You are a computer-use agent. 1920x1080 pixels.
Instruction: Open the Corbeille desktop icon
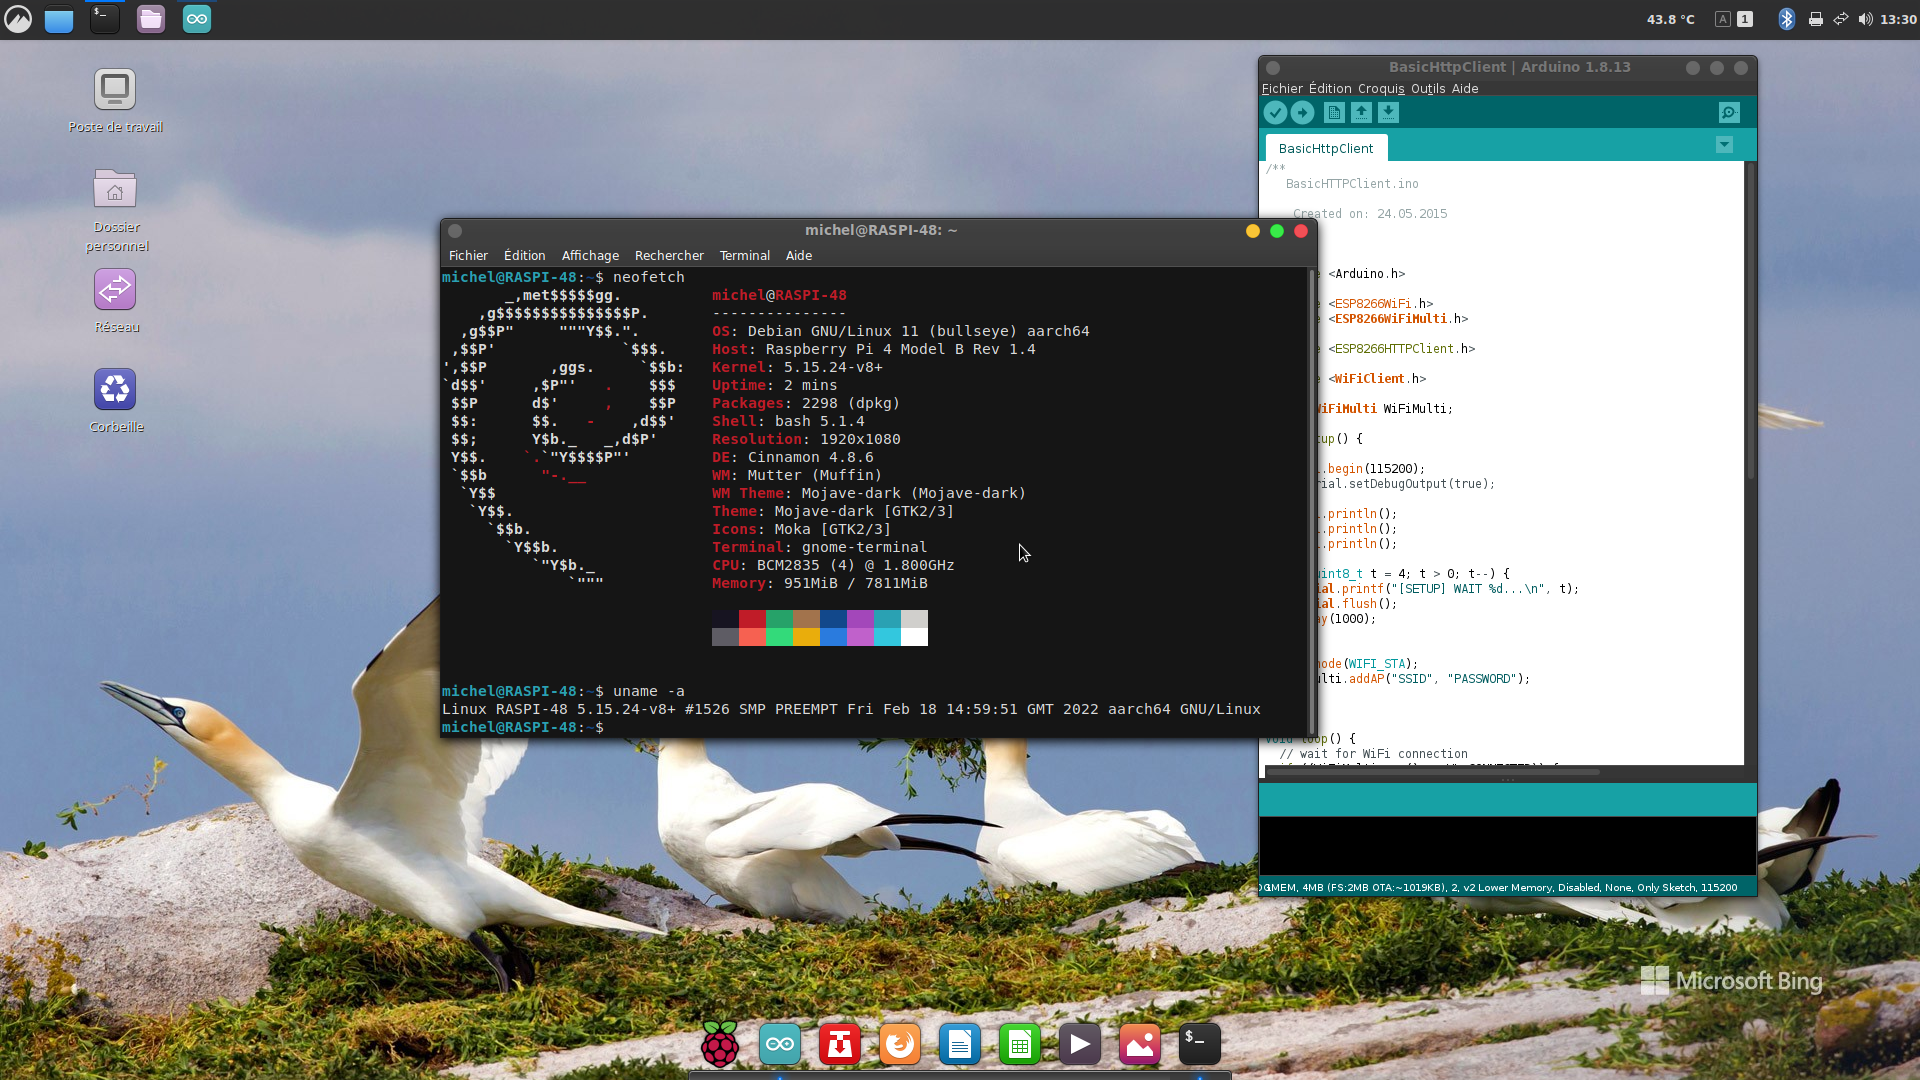tap(115, 390)
